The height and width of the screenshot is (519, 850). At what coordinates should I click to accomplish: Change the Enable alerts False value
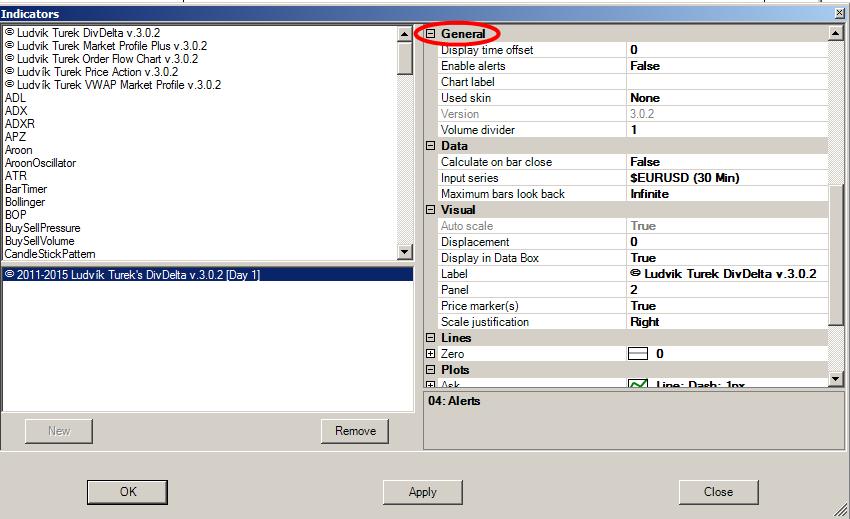[727, 66]
